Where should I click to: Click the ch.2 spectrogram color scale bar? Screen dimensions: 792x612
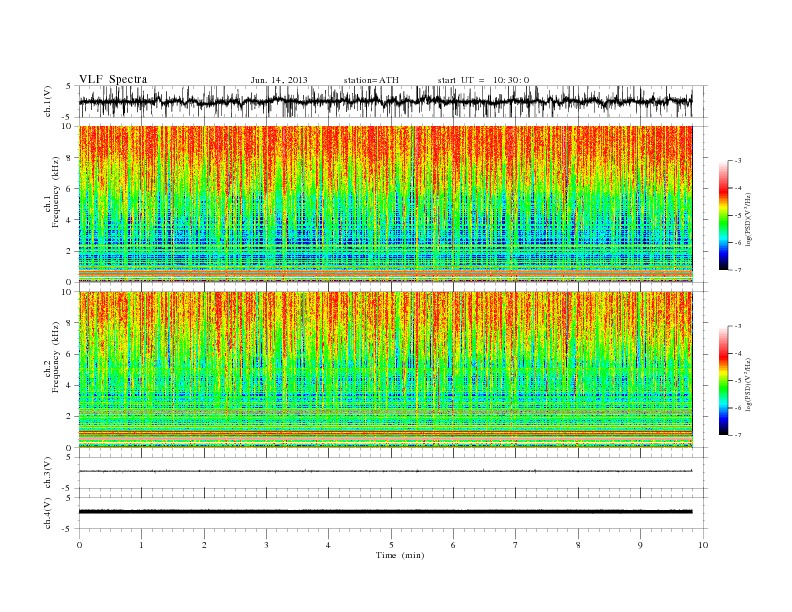tap(724, 381)
